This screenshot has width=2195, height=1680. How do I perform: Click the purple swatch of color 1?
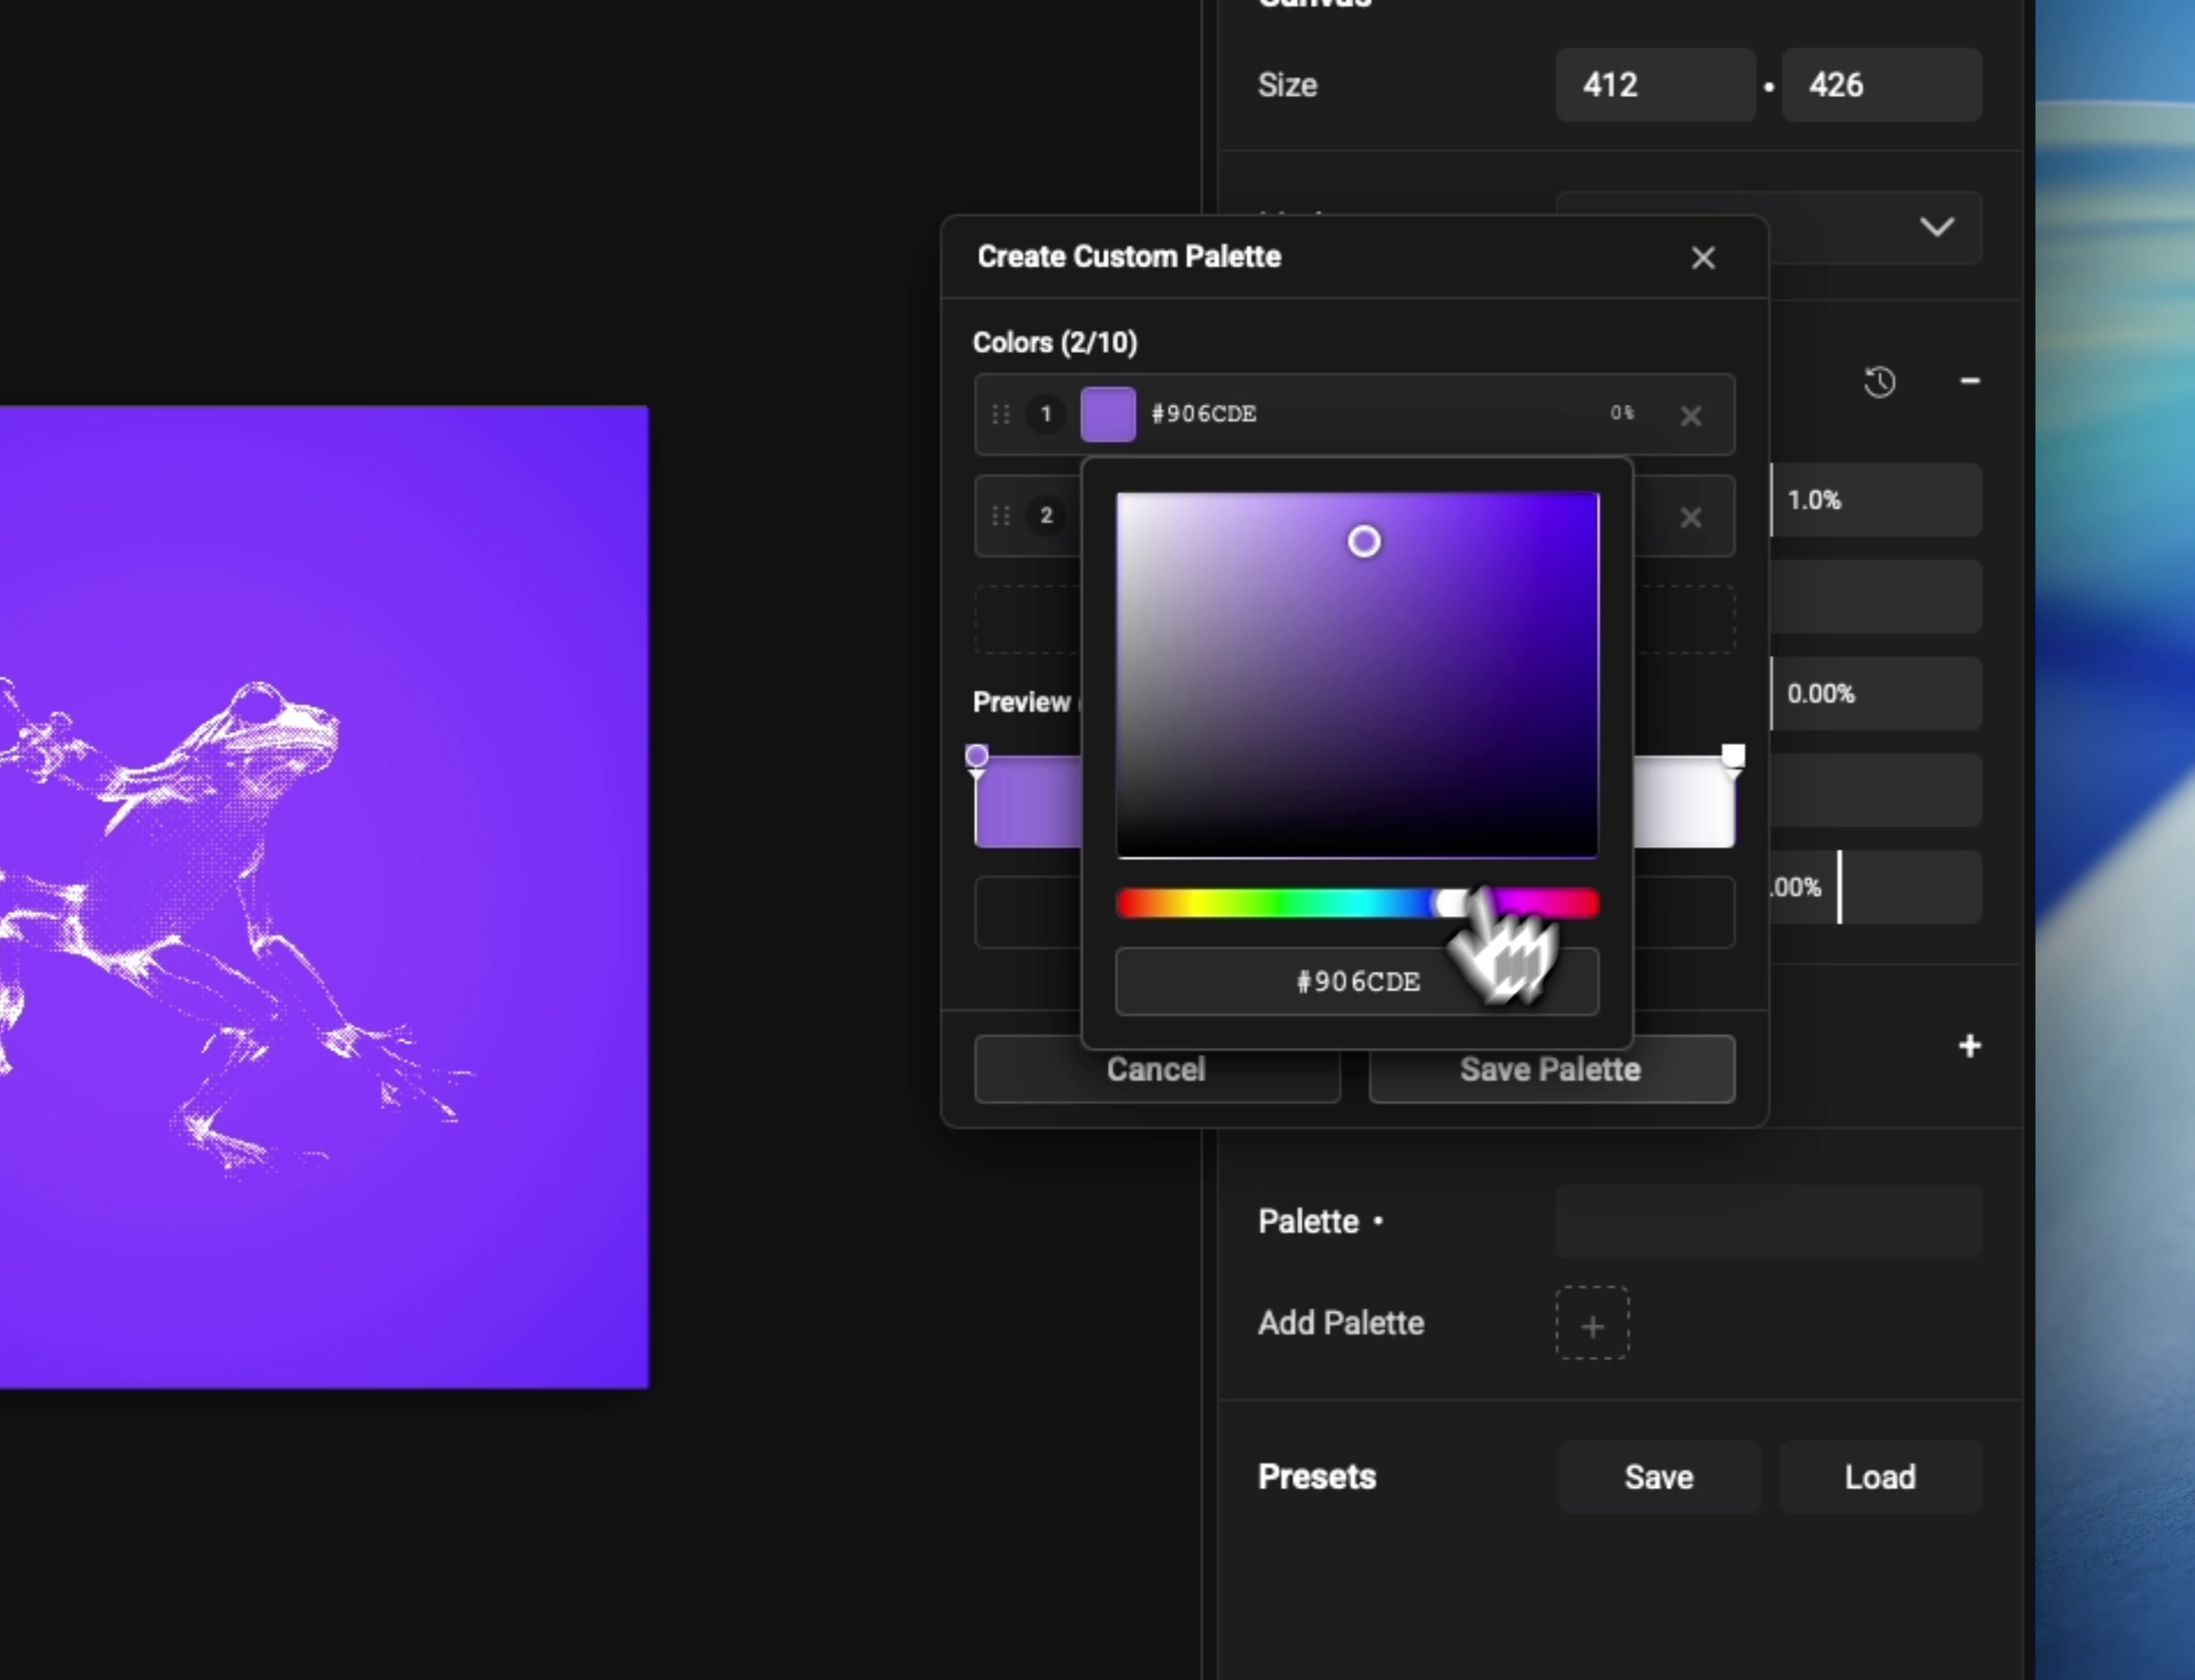pyautogui.click(x=1108, y=414)
